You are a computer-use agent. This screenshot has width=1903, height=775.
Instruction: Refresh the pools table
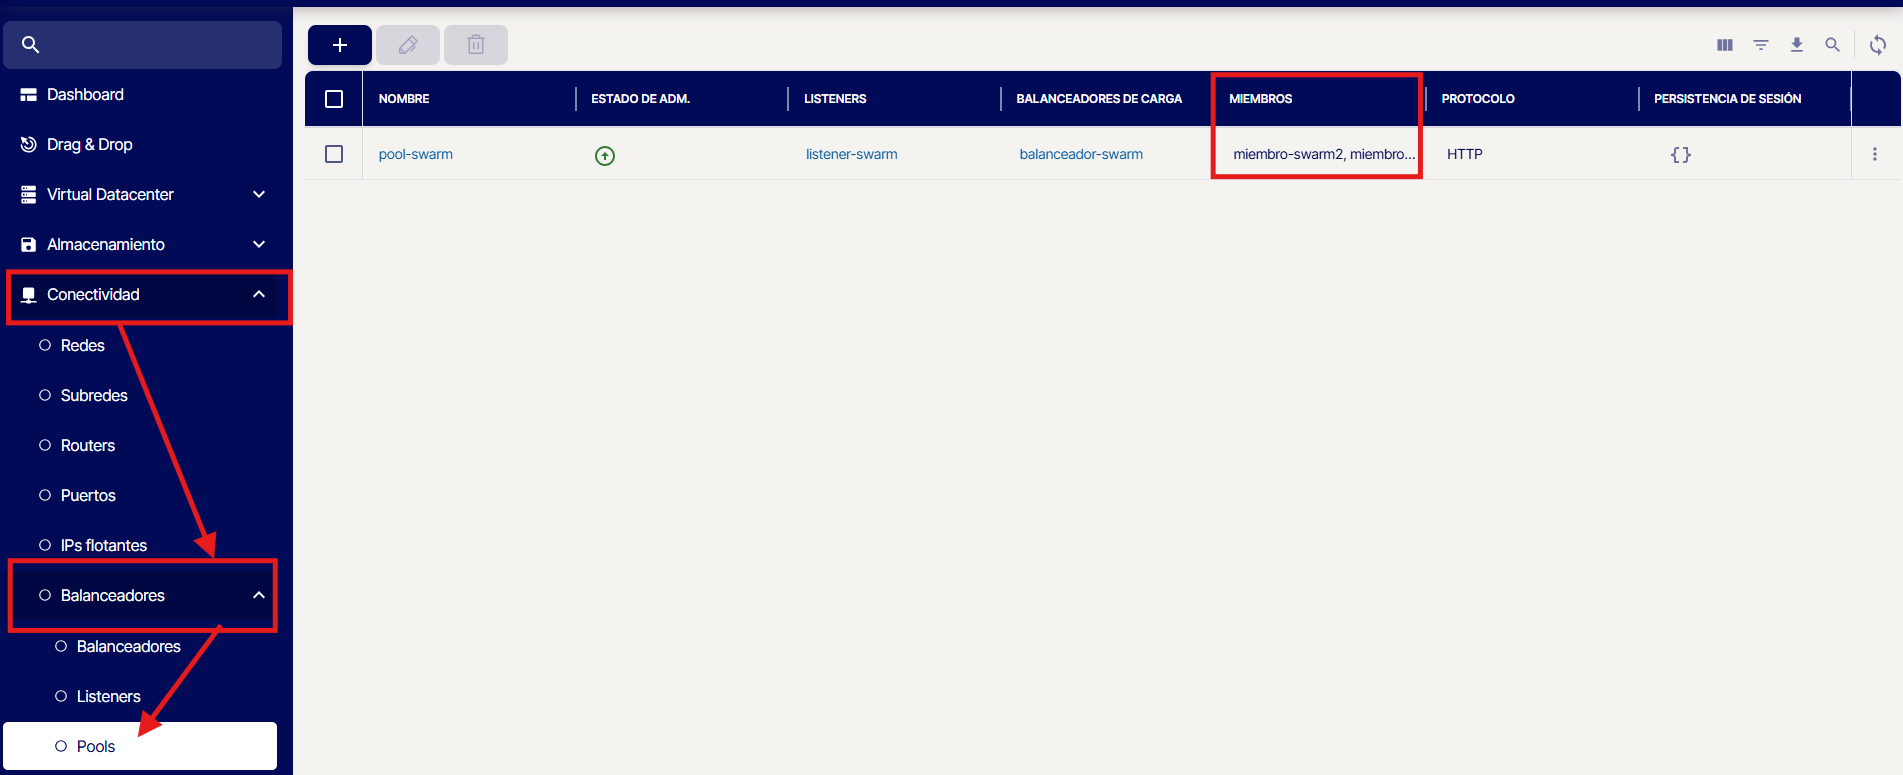[x=1877, y=45]
